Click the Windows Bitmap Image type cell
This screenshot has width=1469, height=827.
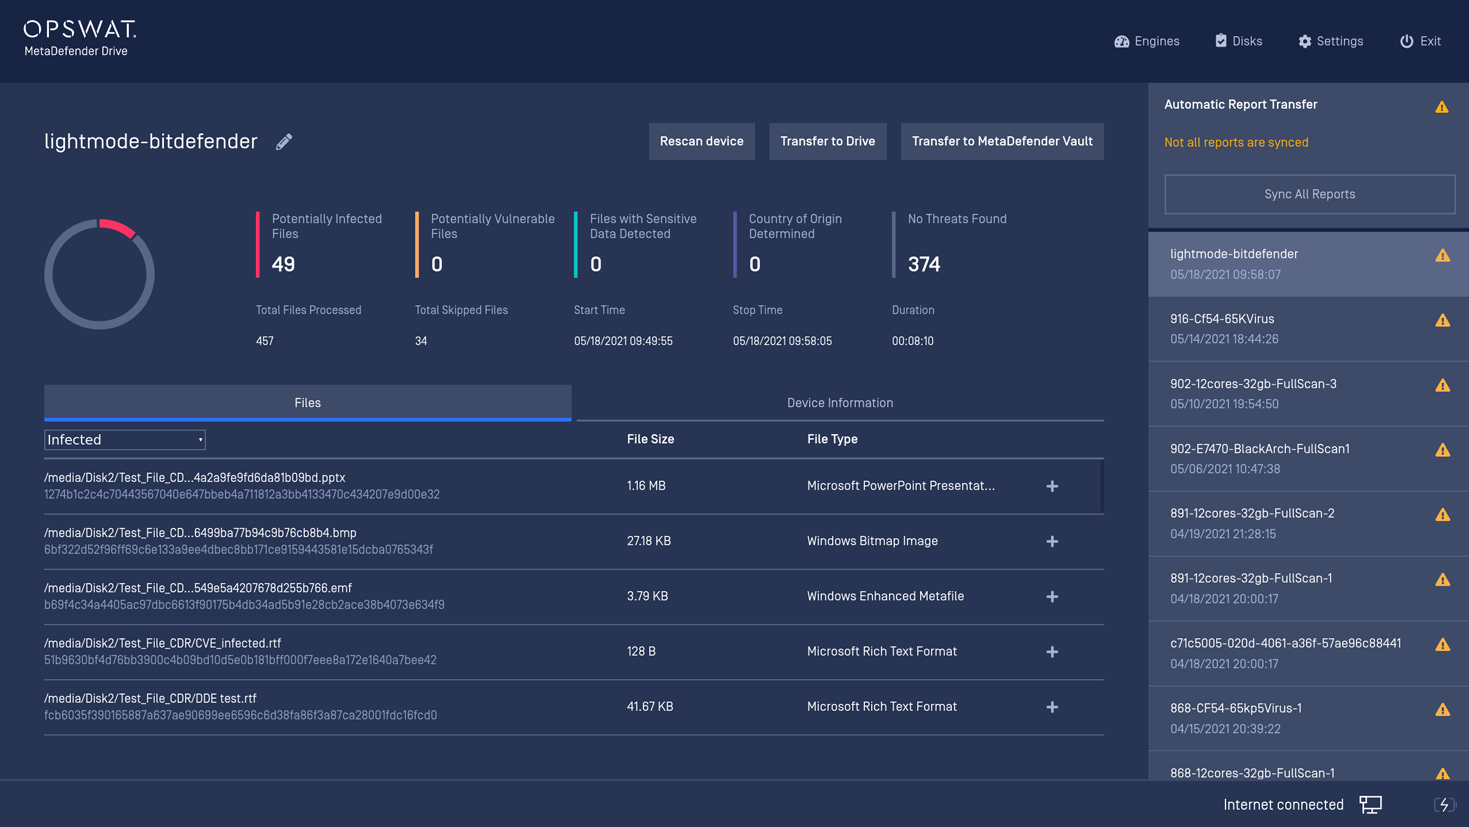(872, 541)
